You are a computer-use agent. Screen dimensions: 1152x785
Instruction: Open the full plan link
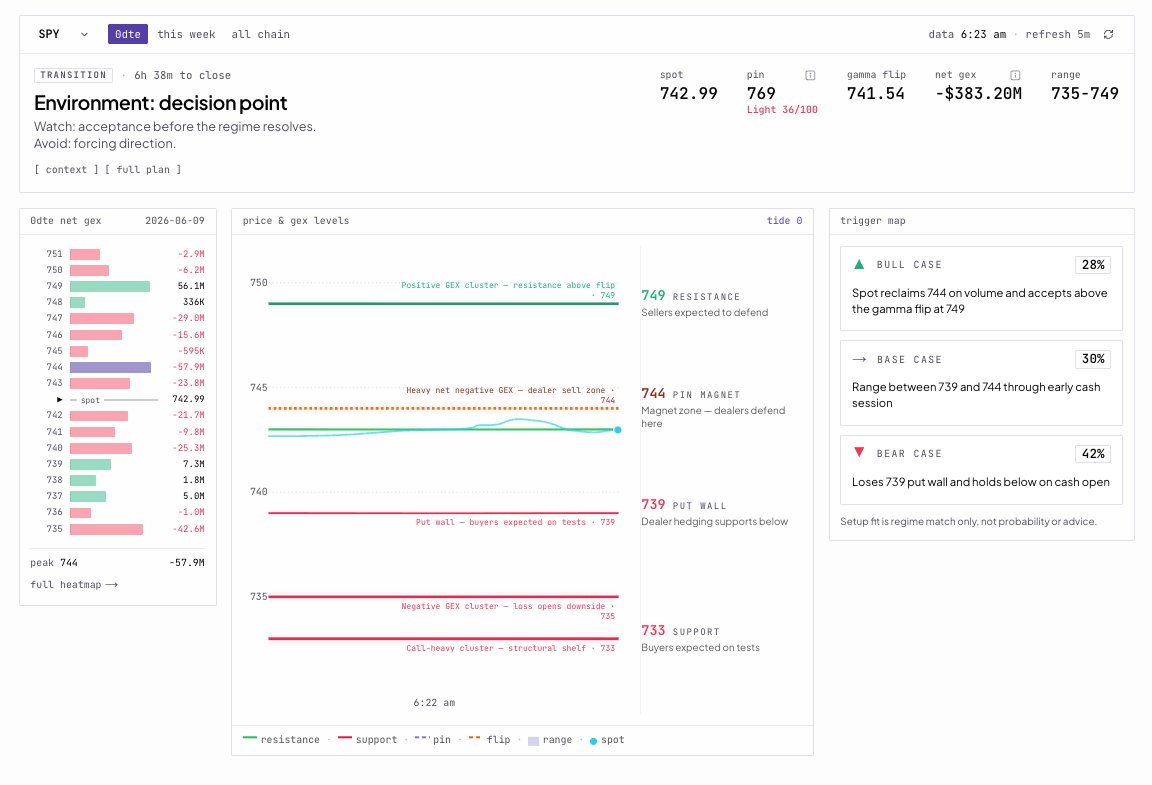point(143,170)
